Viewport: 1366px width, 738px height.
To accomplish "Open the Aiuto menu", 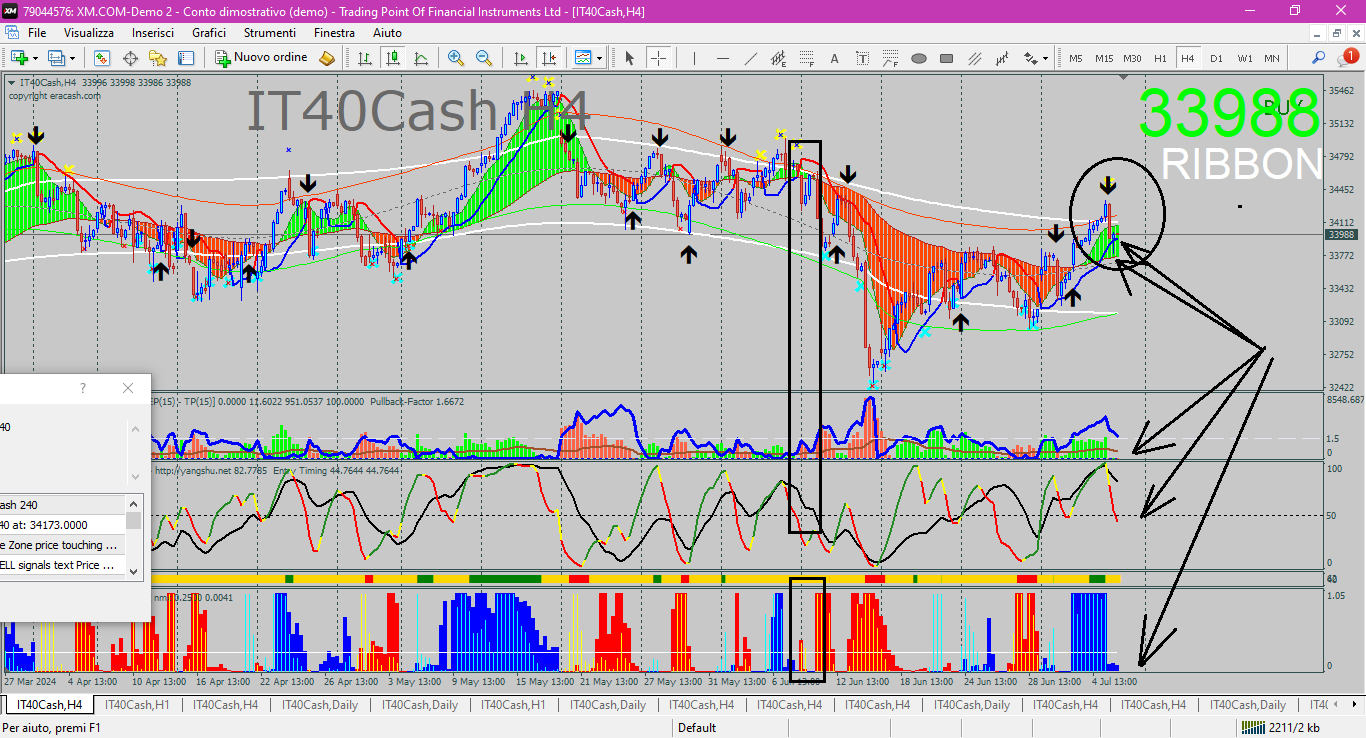I will pyautogui.click(x=387, y=33).
